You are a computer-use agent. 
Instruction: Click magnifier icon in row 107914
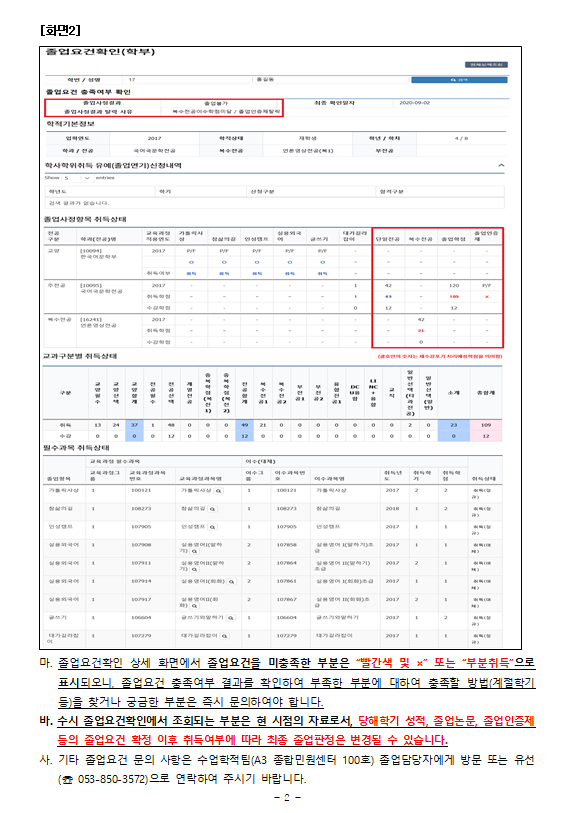pos(231,582)
